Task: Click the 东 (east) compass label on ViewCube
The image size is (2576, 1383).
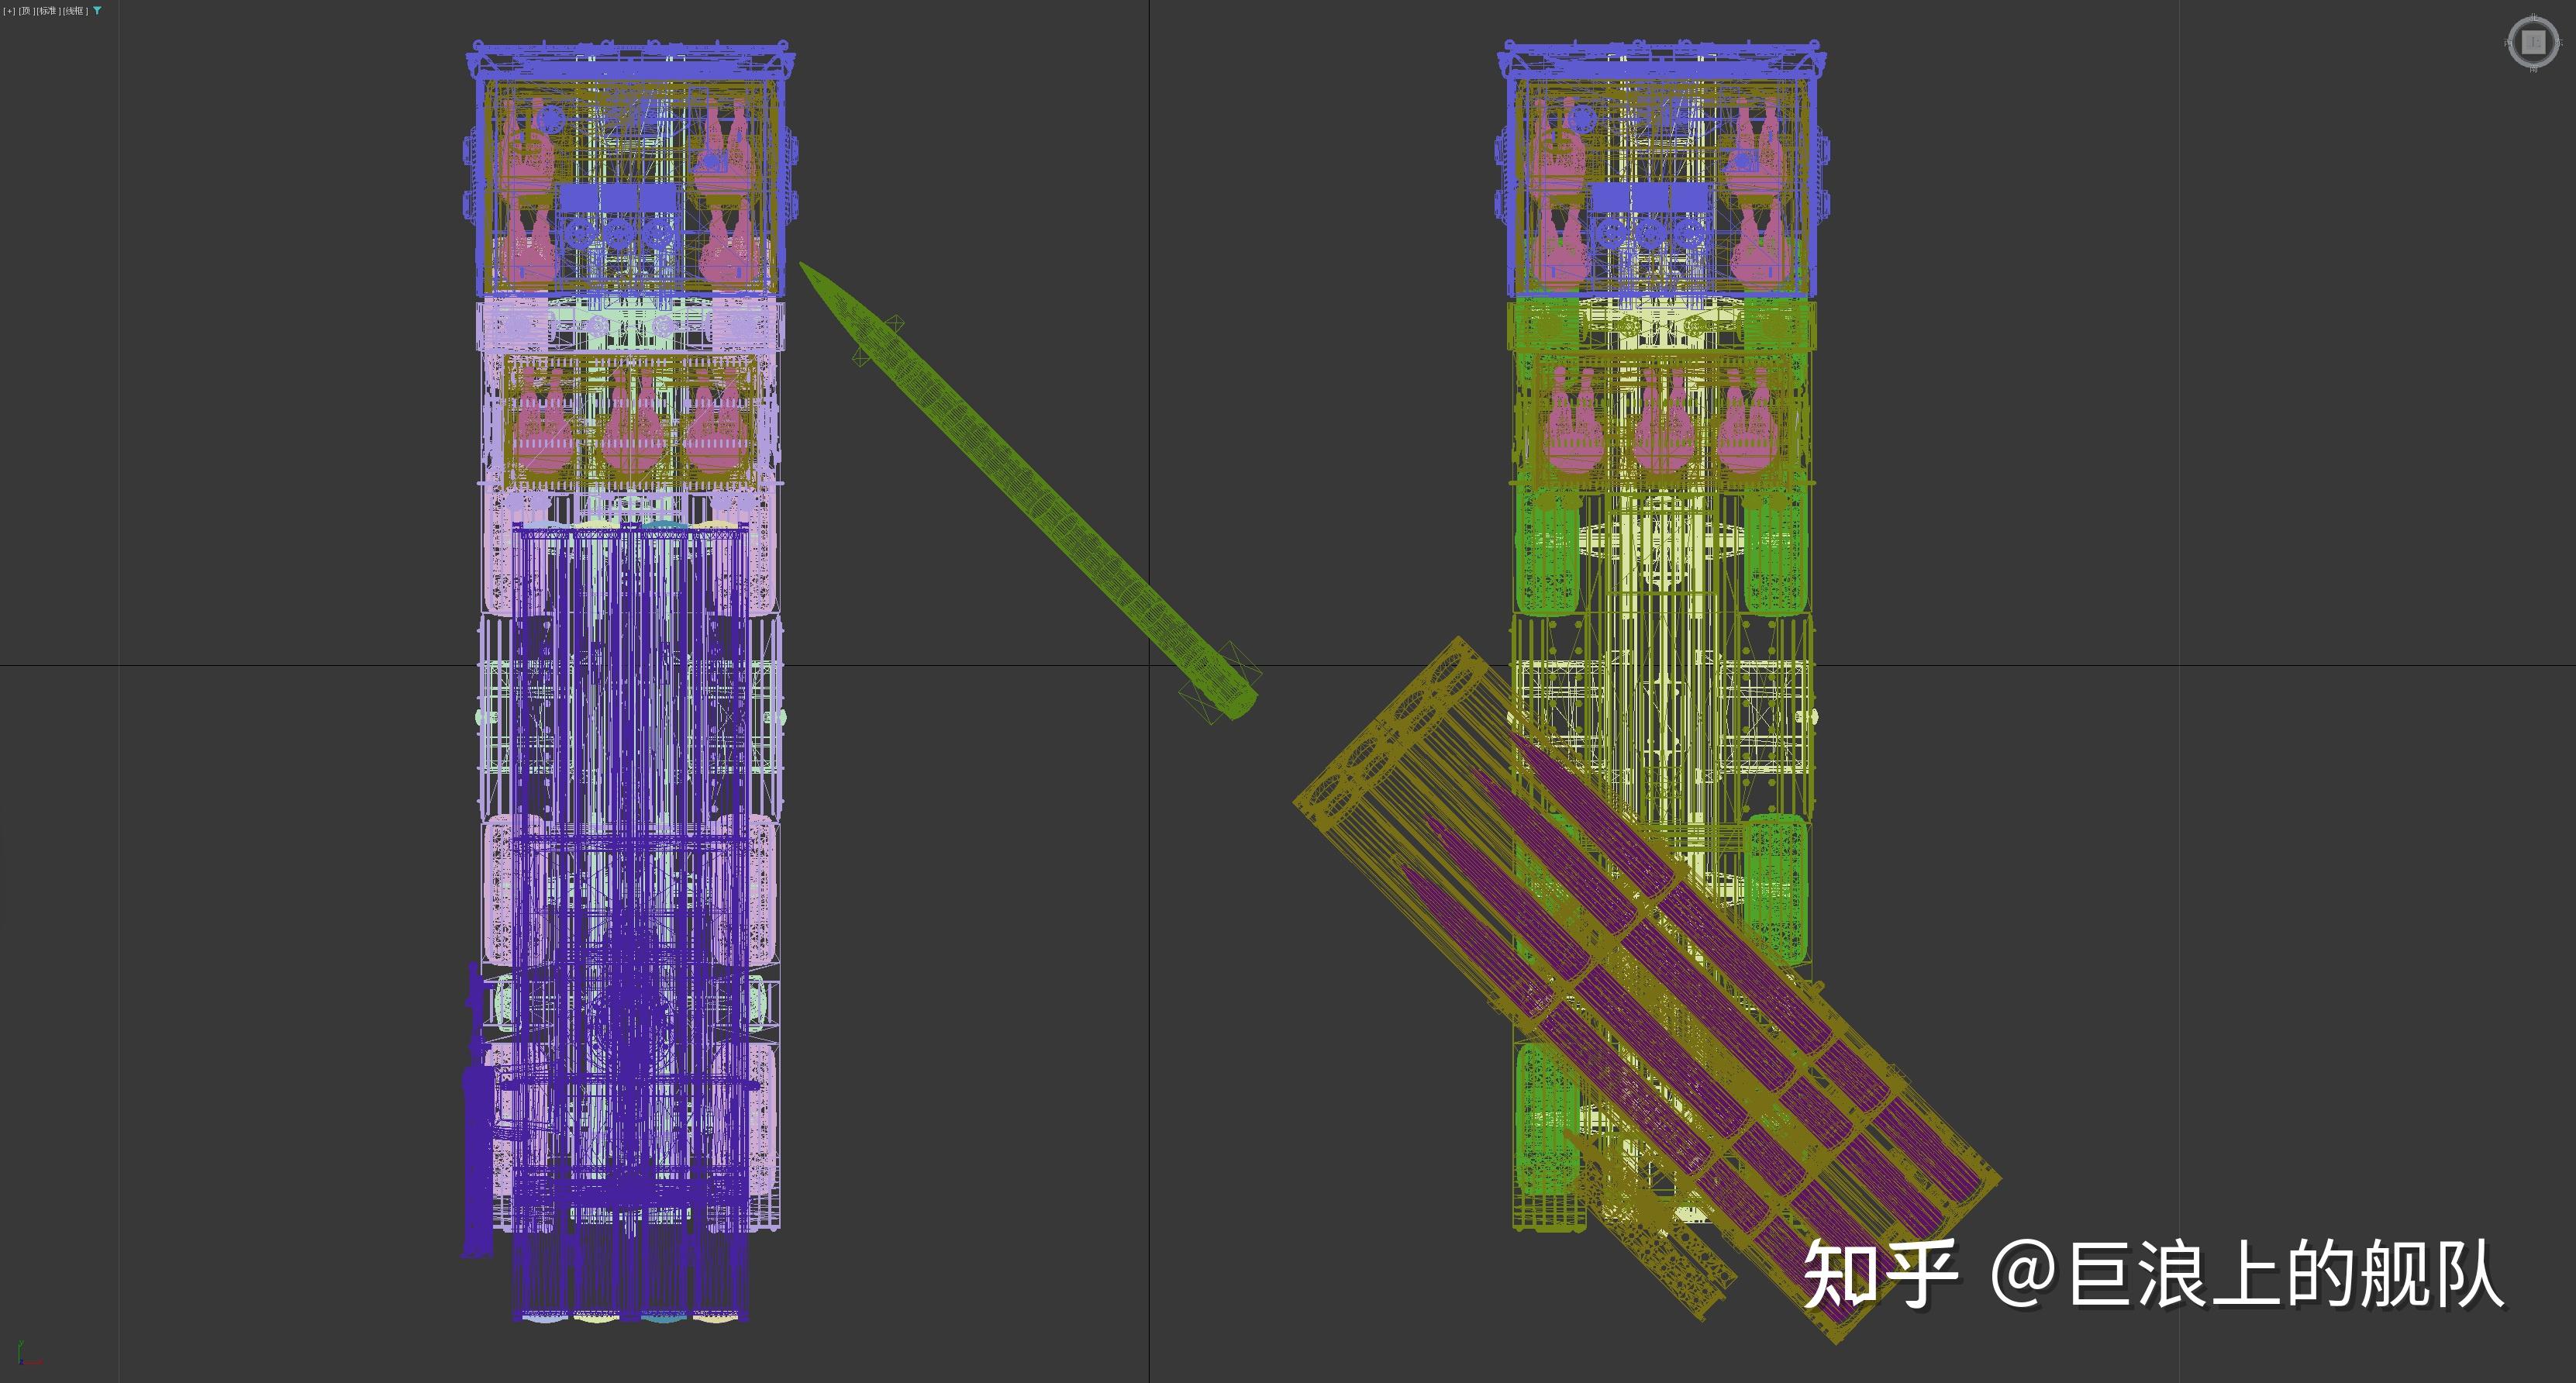Action: (x=2558, y=42)
